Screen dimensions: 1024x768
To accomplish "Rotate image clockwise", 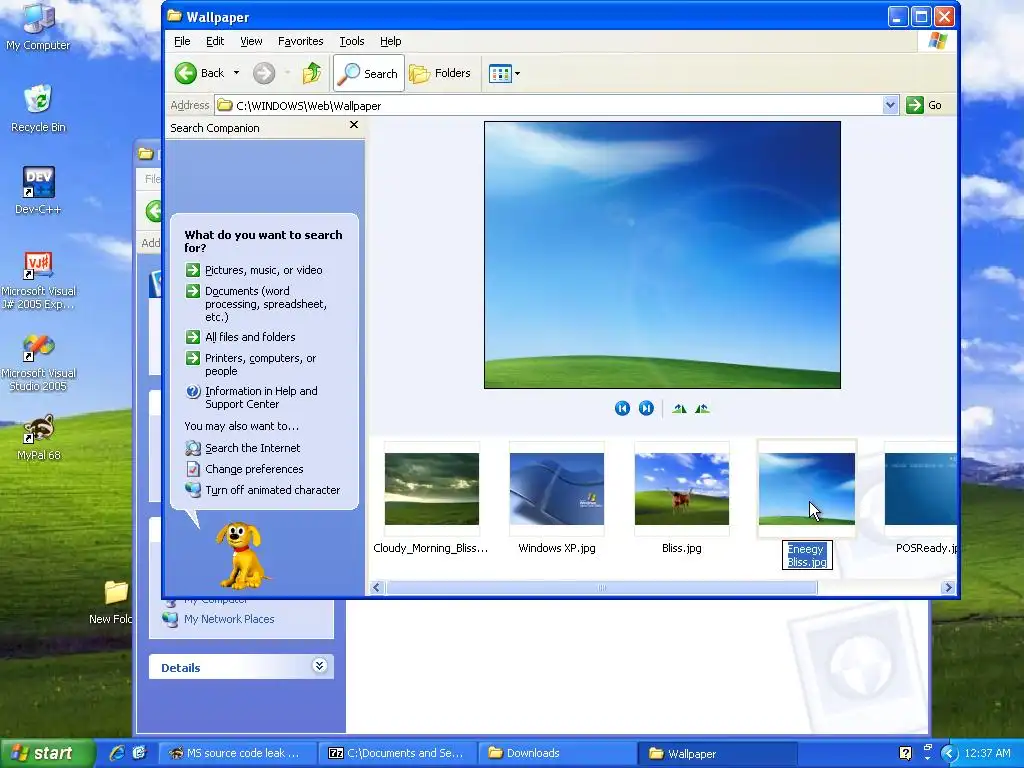I will click(x=679, y=408).
